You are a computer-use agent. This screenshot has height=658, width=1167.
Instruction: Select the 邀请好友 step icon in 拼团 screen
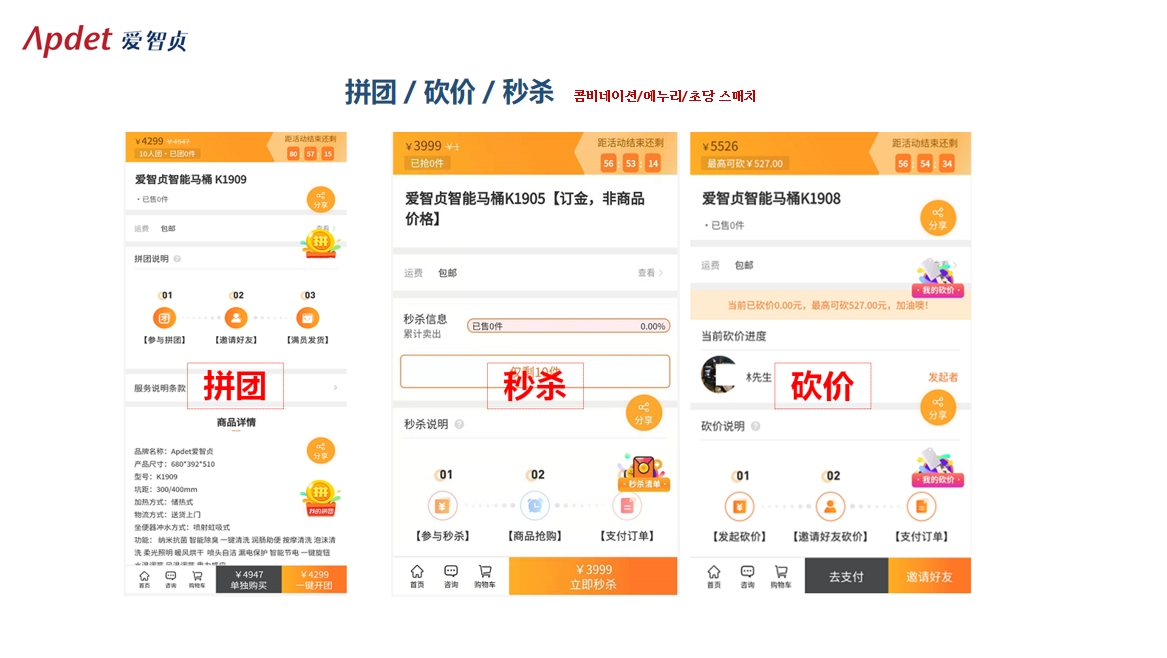(x=236, y=318)
